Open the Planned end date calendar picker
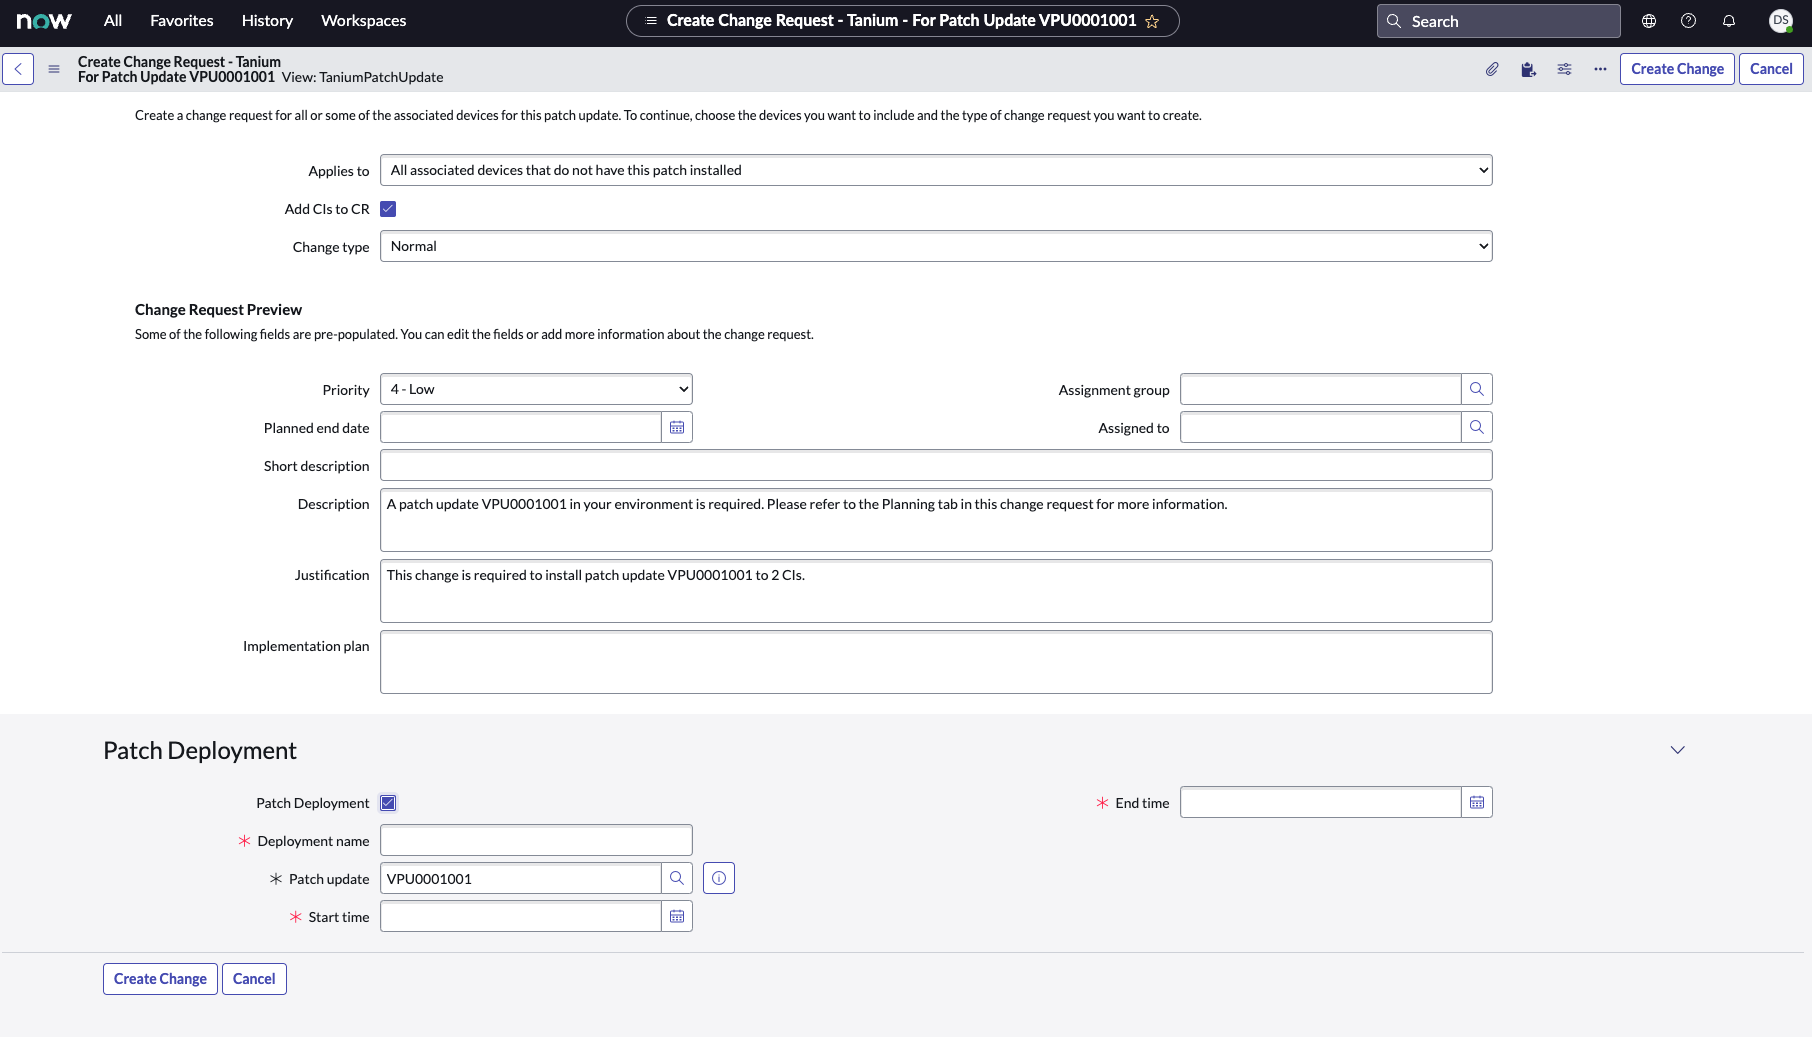The width and height of the screenshot is (1812, 1037). coord(677,428)
